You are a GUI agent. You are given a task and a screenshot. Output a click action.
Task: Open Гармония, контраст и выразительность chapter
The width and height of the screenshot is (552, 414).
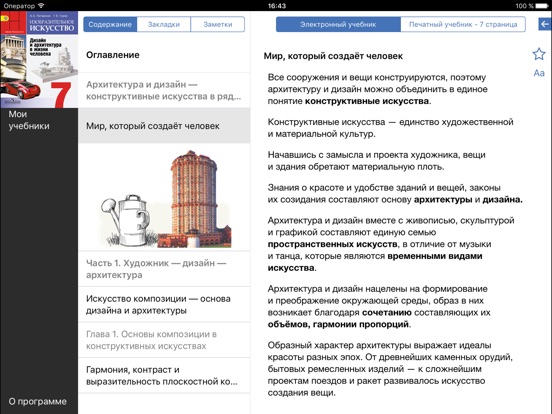coord(164,376)
